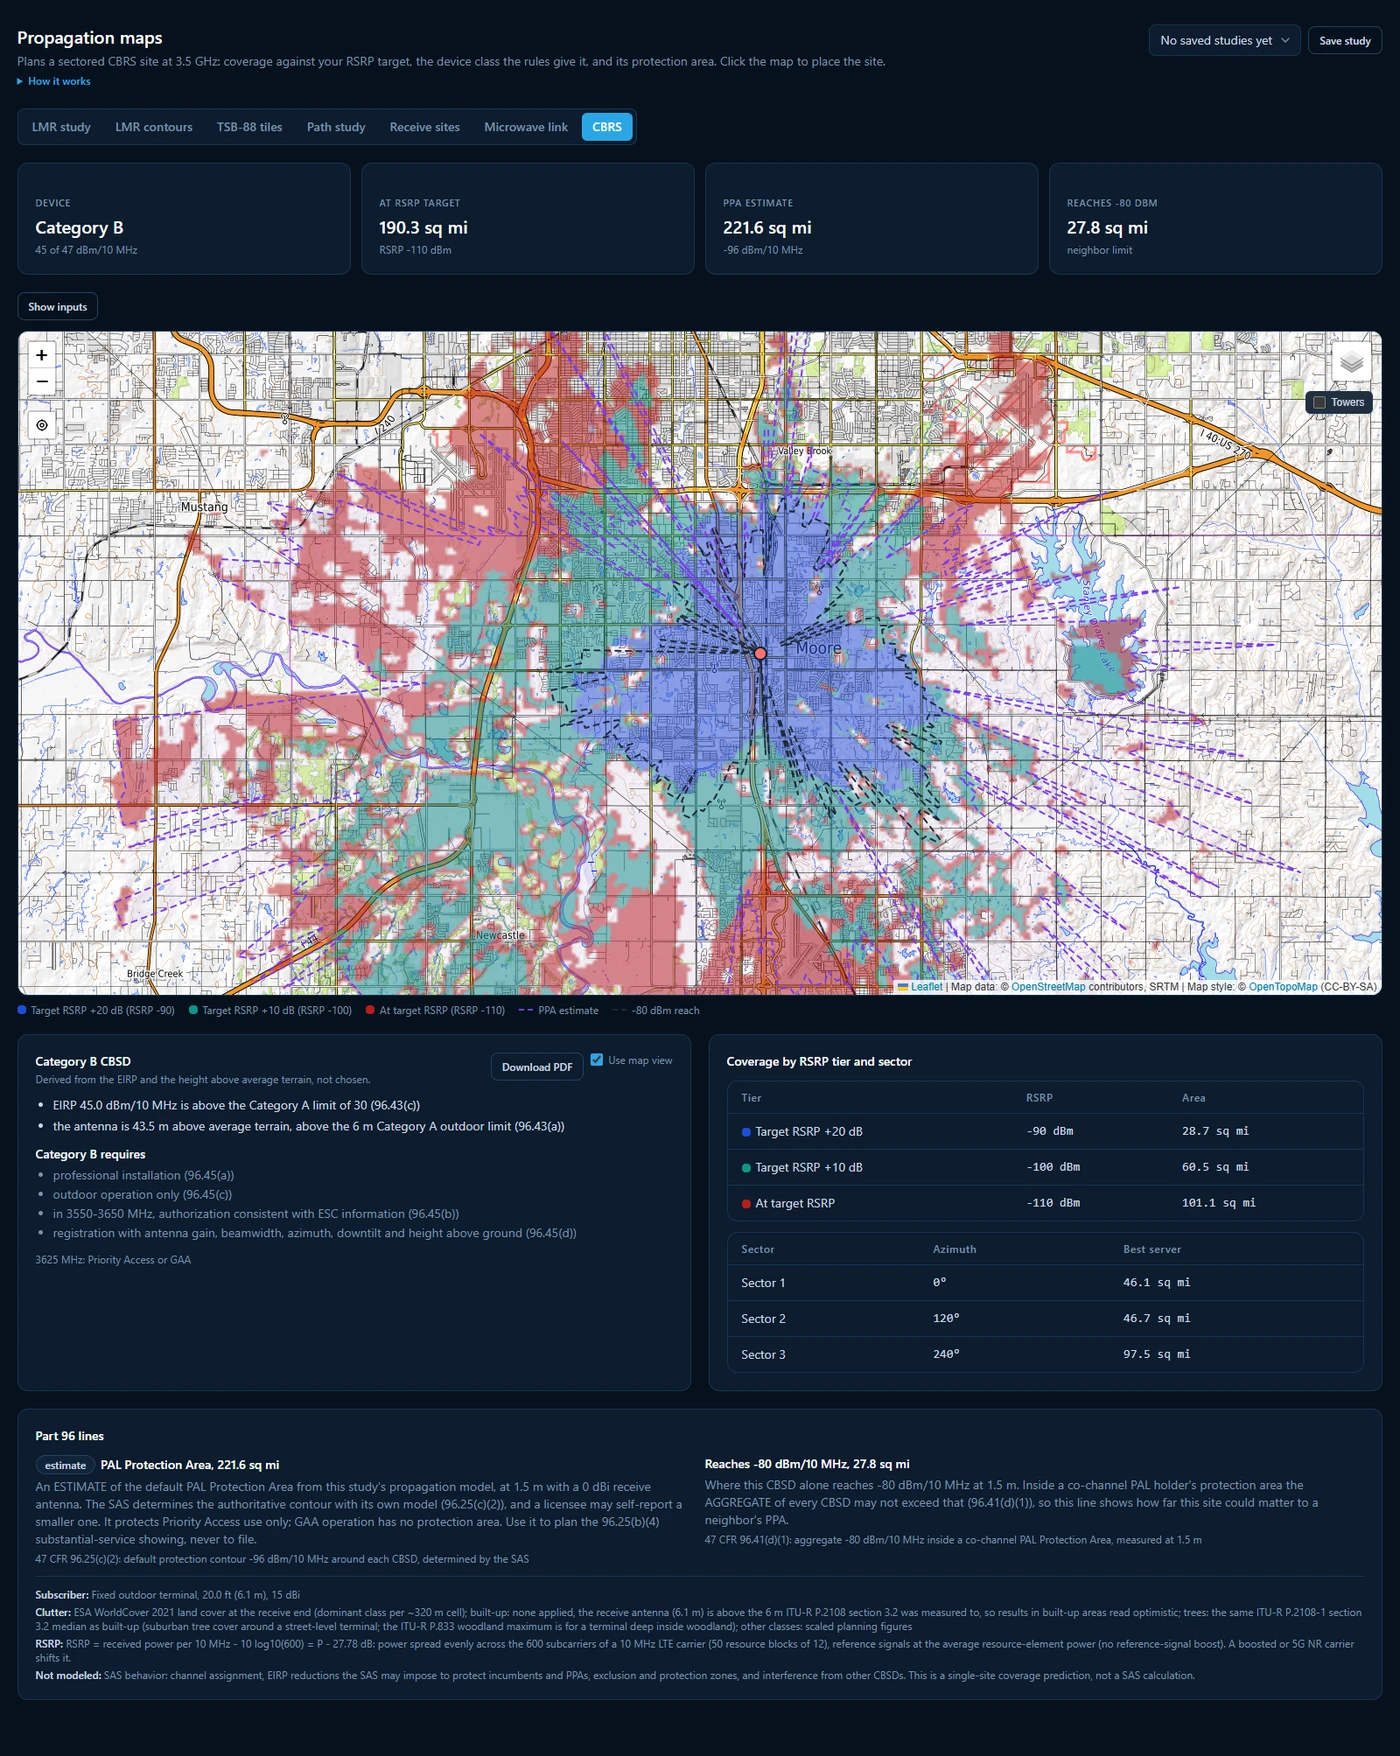Switch to LMR study tab
This screenshot has width=1400, height=1756.
pos(61,127)
